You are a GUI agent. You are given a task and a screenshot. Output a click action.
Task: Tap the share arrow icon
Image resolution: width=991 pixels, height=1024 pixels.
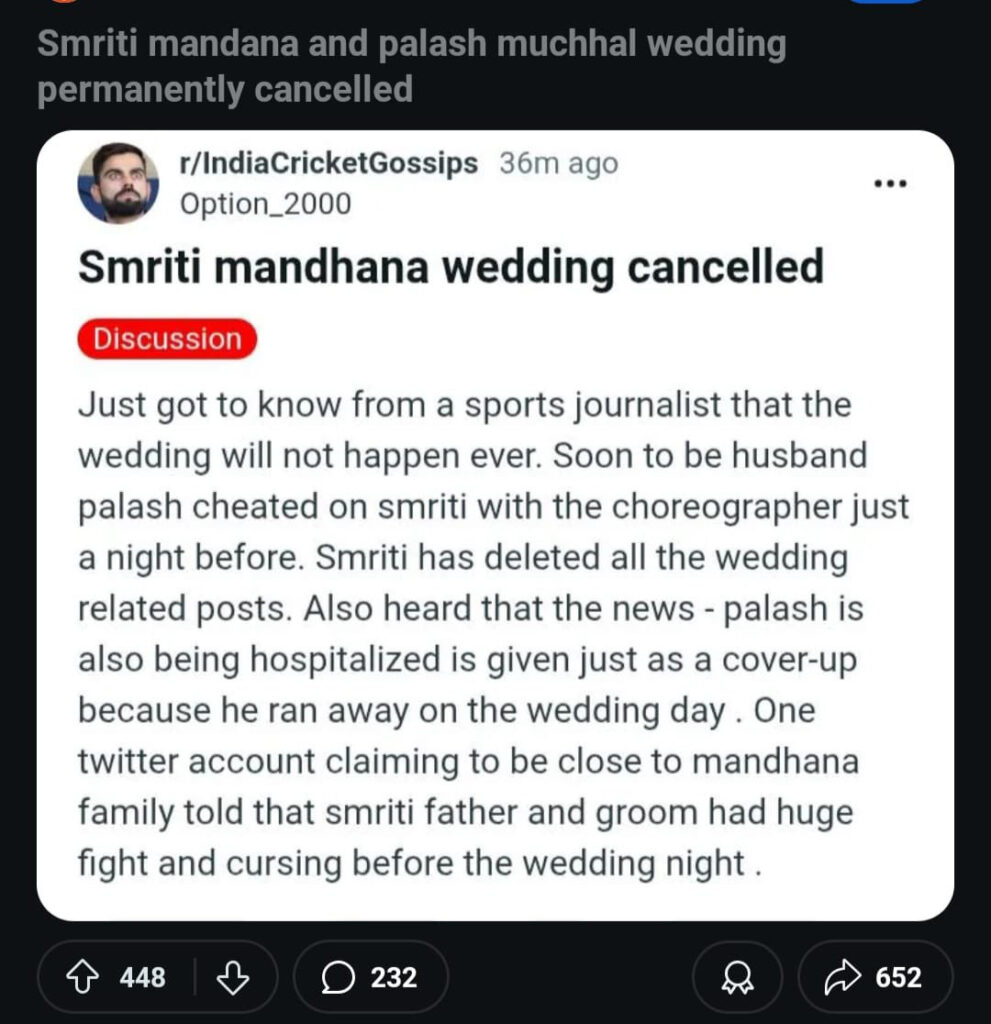842,977
